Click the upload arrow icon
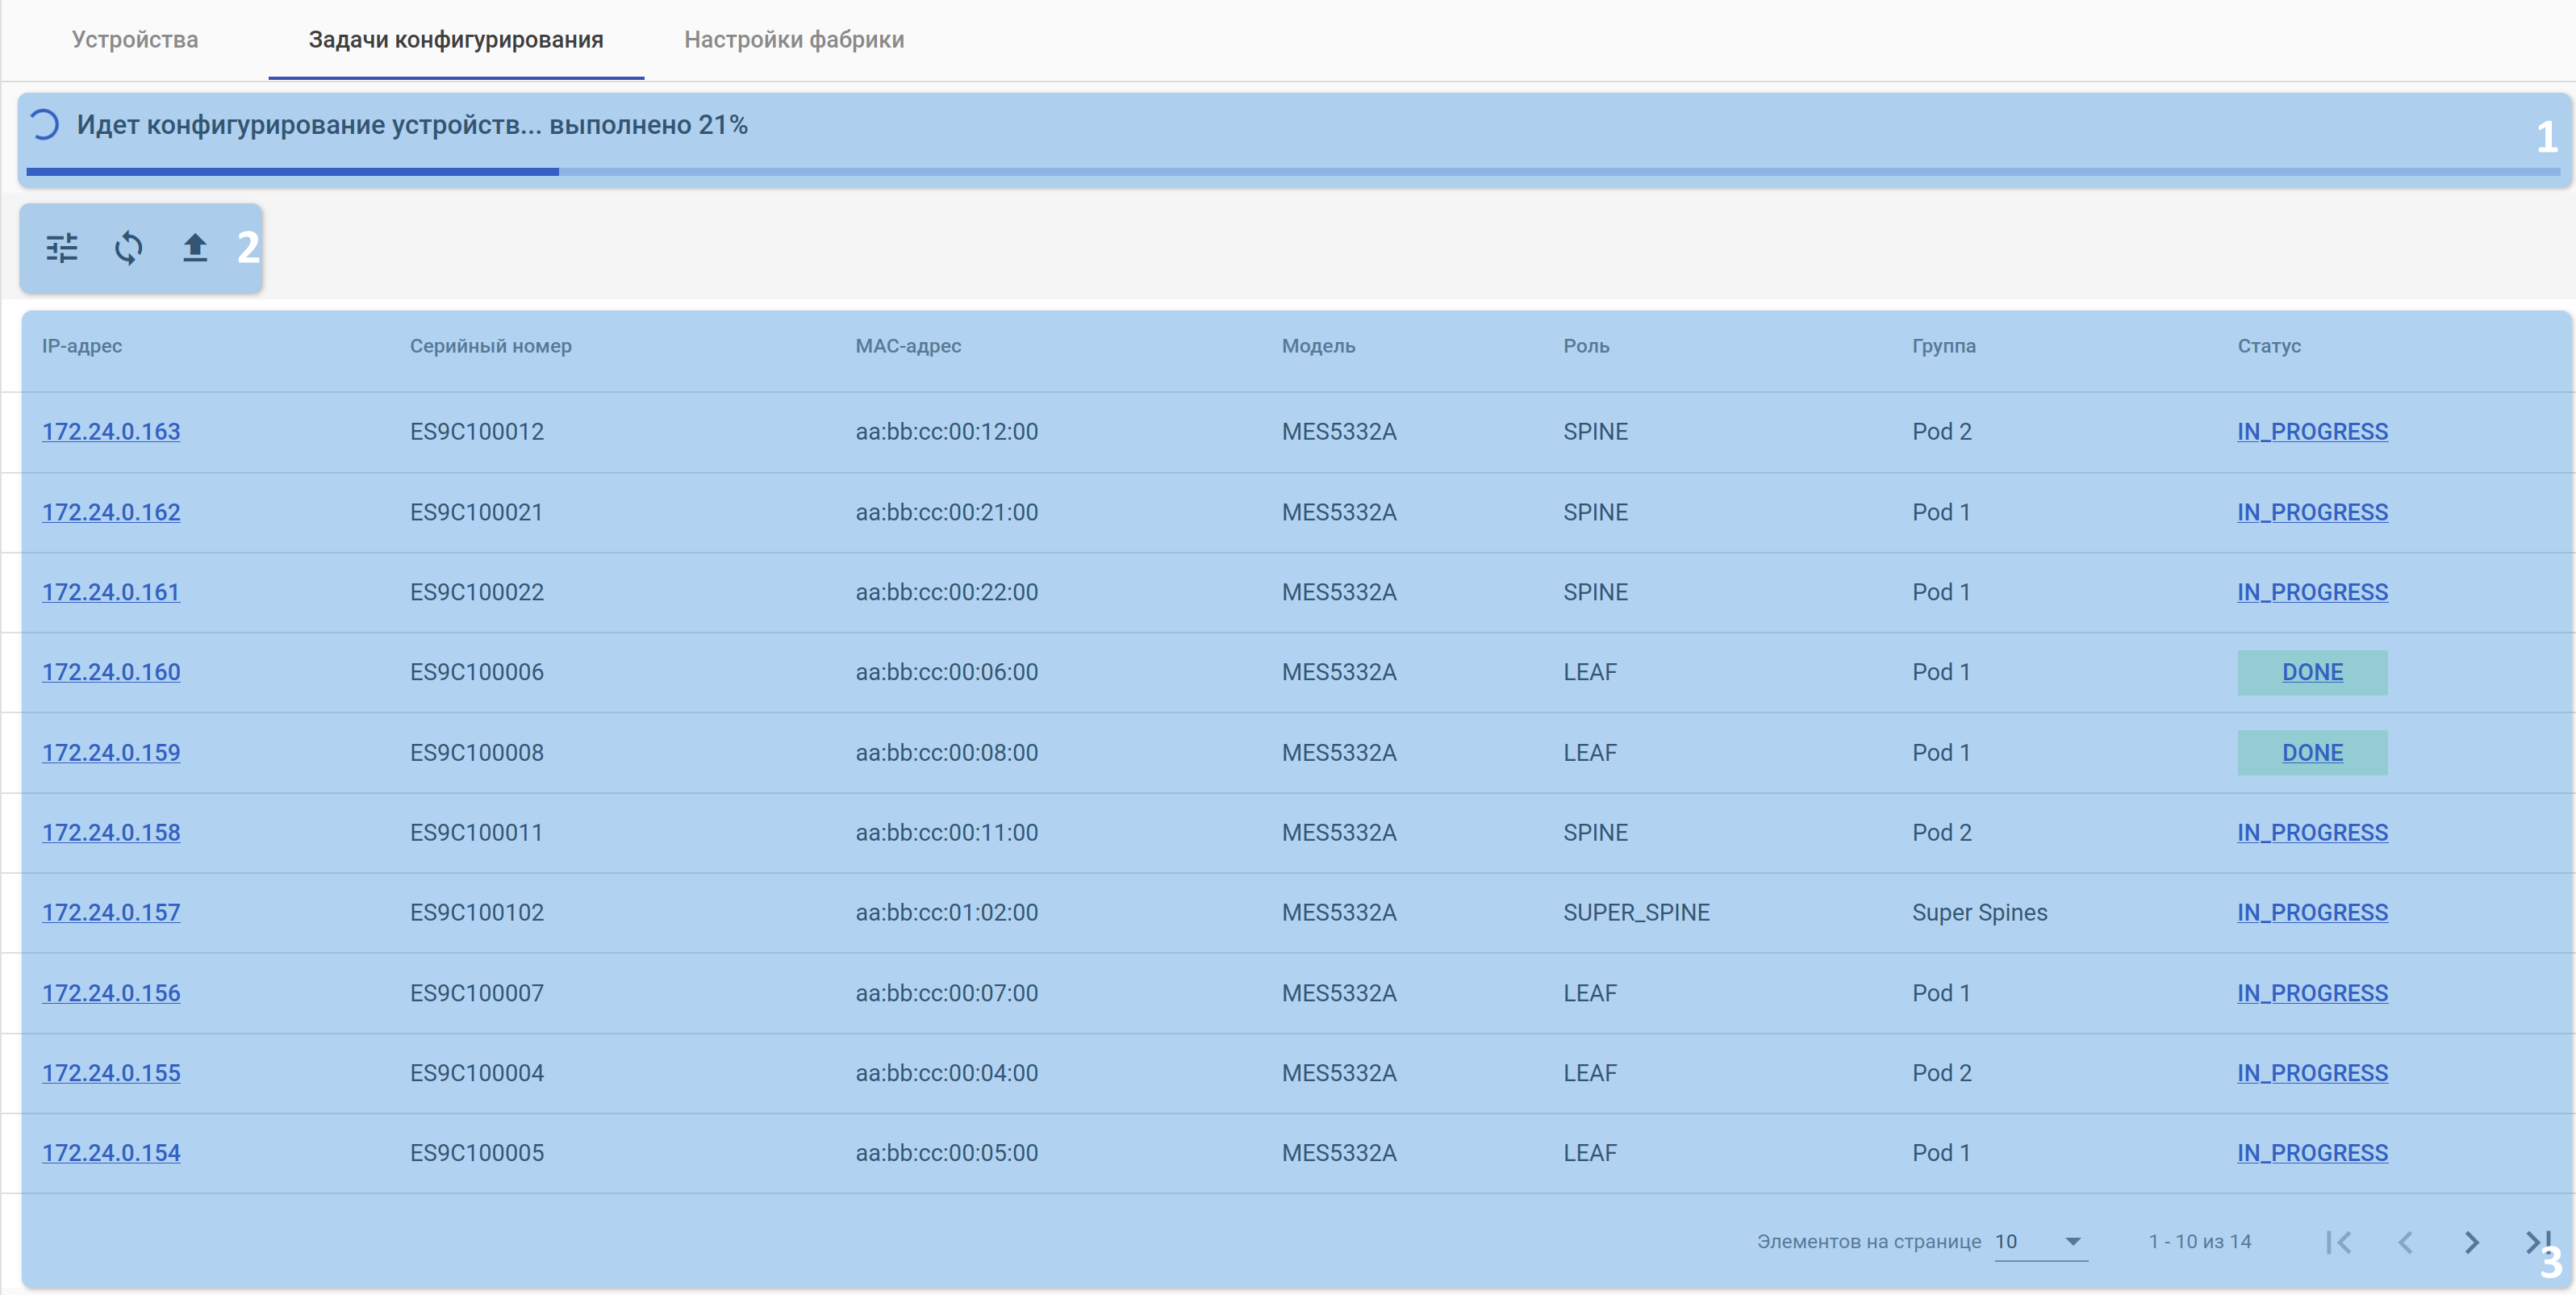Viewport: 2576px width, 1295px height. [x=195, y=247]
